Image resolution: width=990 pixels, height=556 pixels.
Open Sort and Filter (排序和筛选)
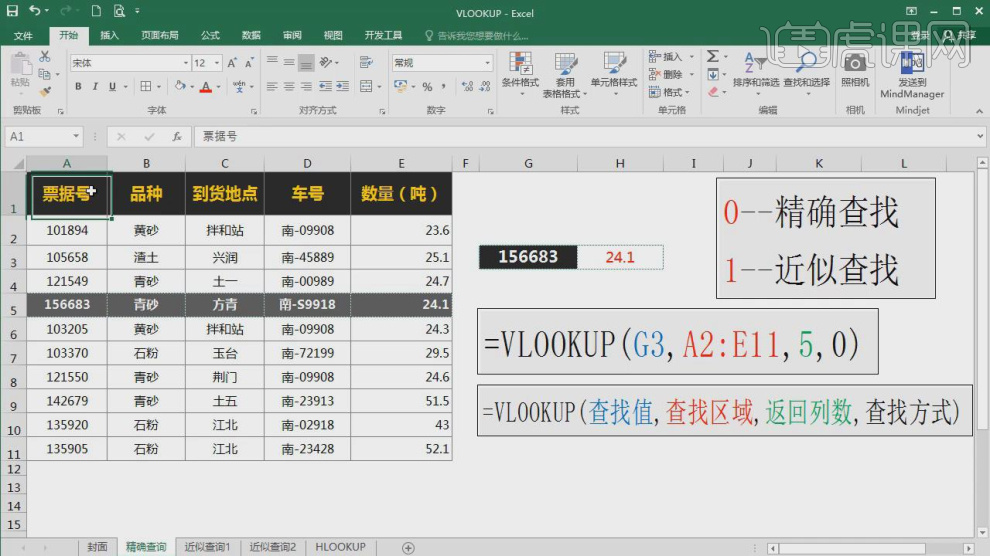756,74
